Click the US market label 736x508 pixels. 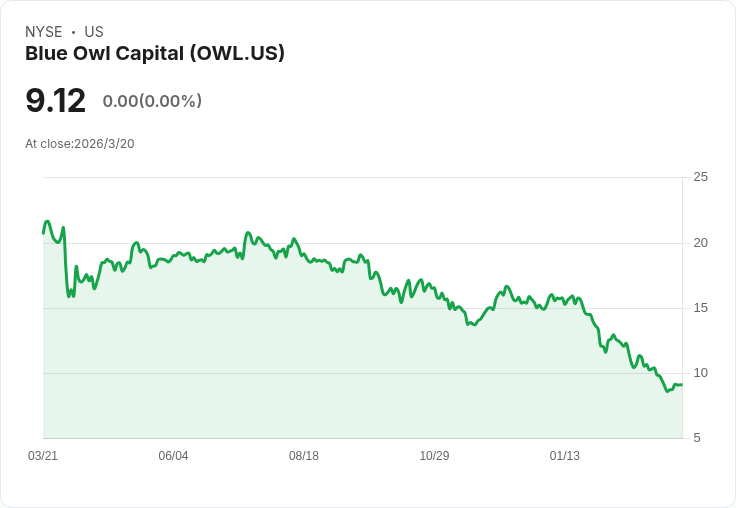tap(94, 32)
